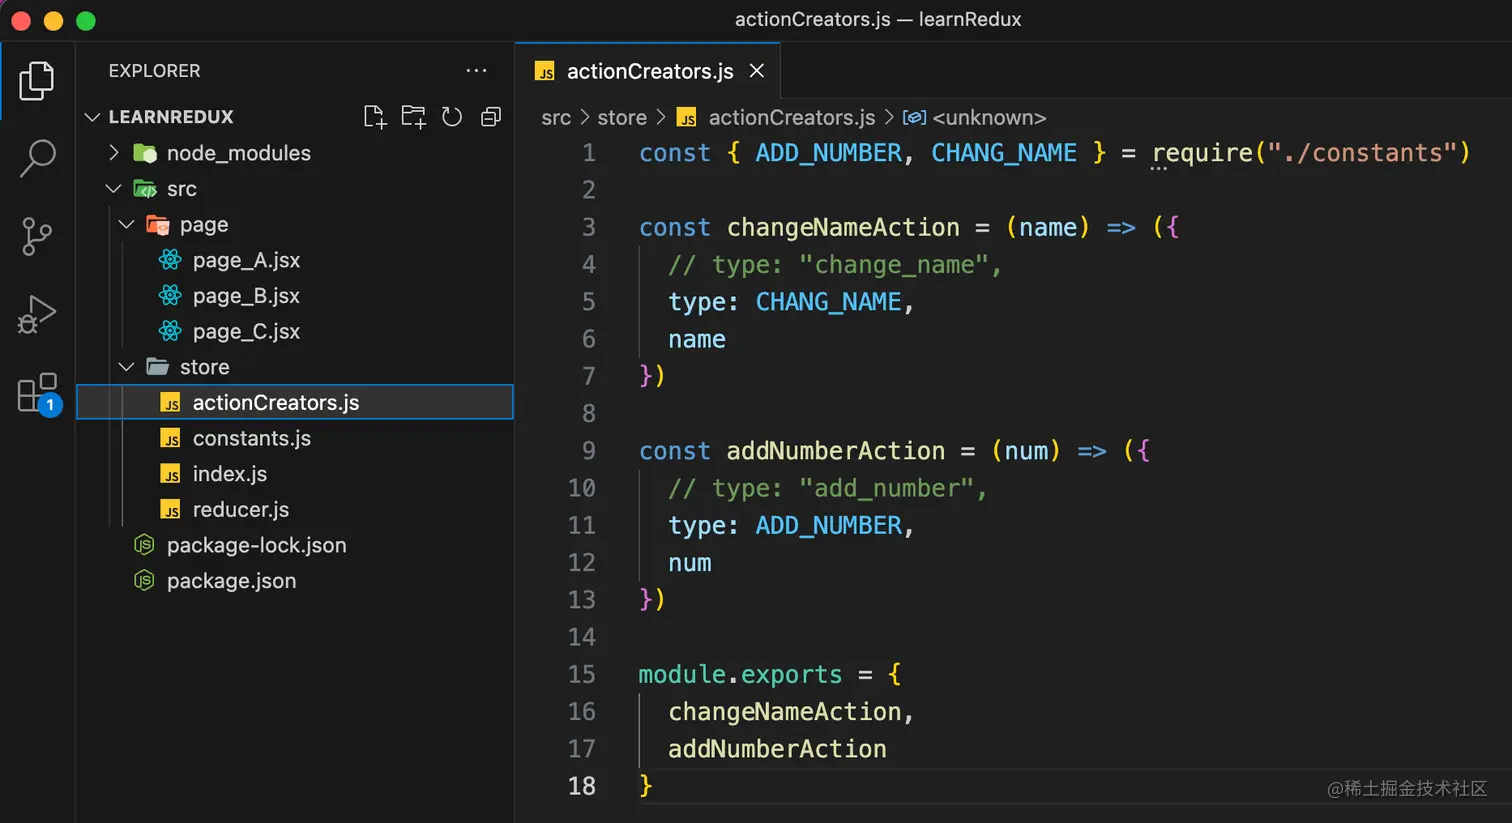Click the CHANG_NAME value on line 5
Viewport: 1512px width, 823px height.
click(x=828, y=302)
